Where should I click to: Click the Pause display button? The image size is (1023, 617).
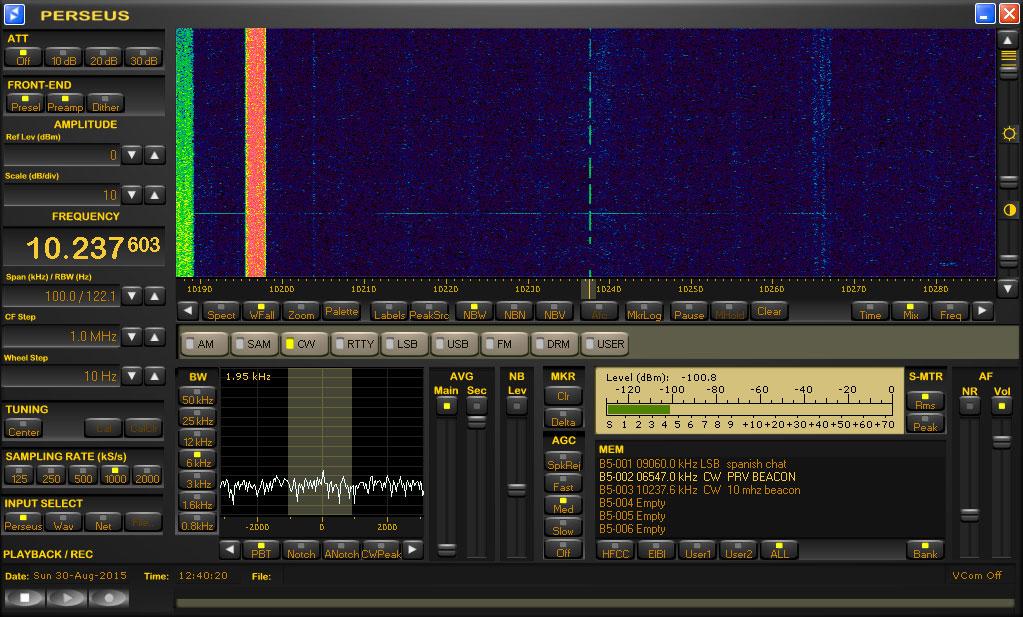[689, 312]
